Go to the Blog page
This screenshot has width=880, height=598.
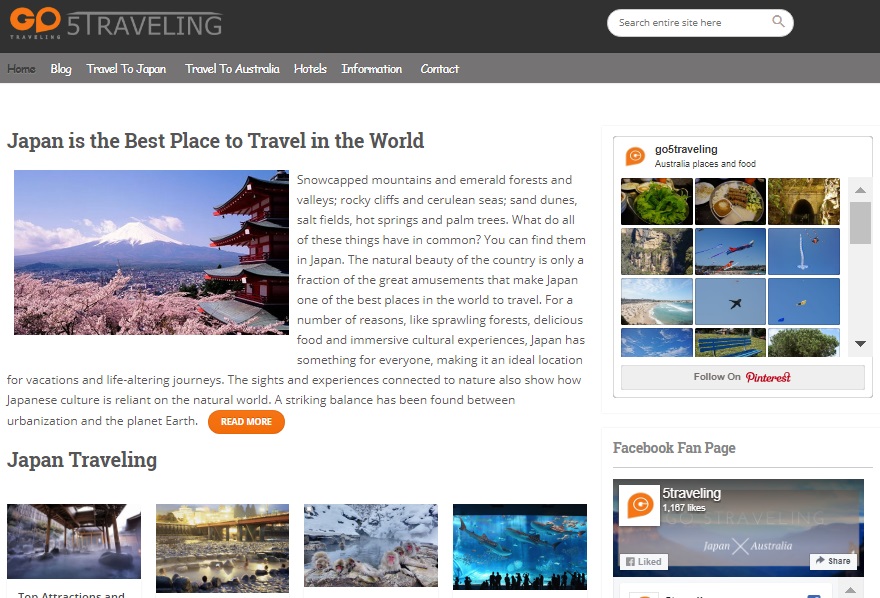[61, 68]
